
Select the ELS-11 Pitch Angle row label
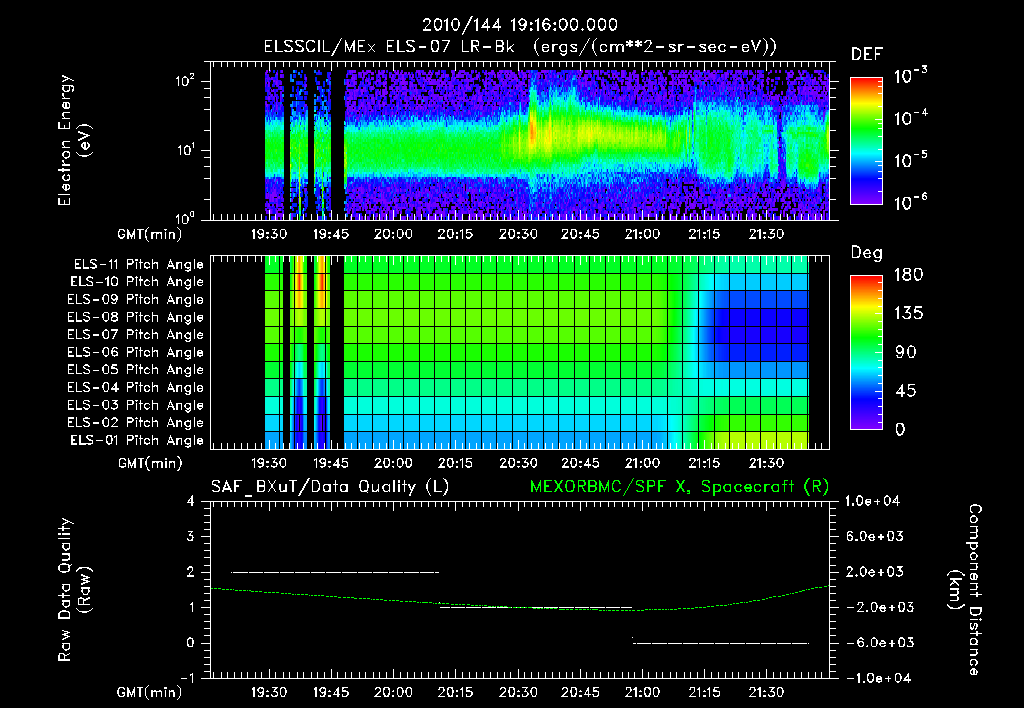click(138, 265)
